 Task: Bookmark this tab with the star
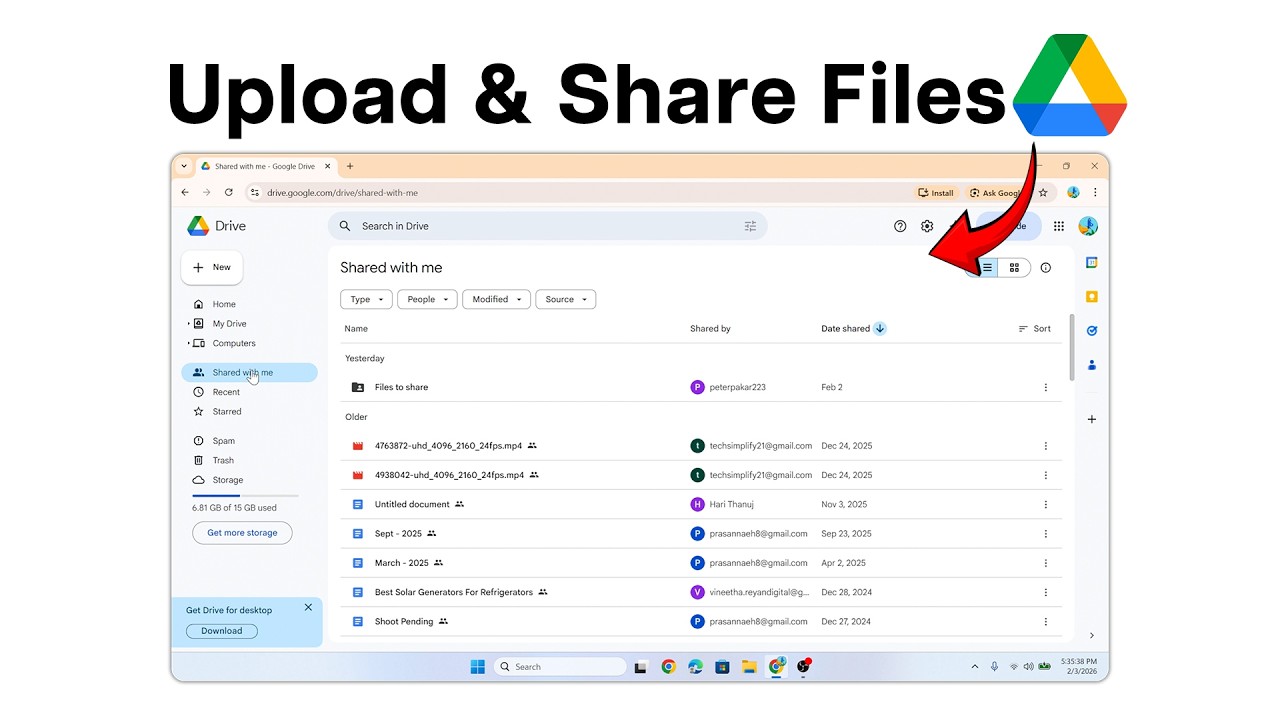tap(1043, 192)
